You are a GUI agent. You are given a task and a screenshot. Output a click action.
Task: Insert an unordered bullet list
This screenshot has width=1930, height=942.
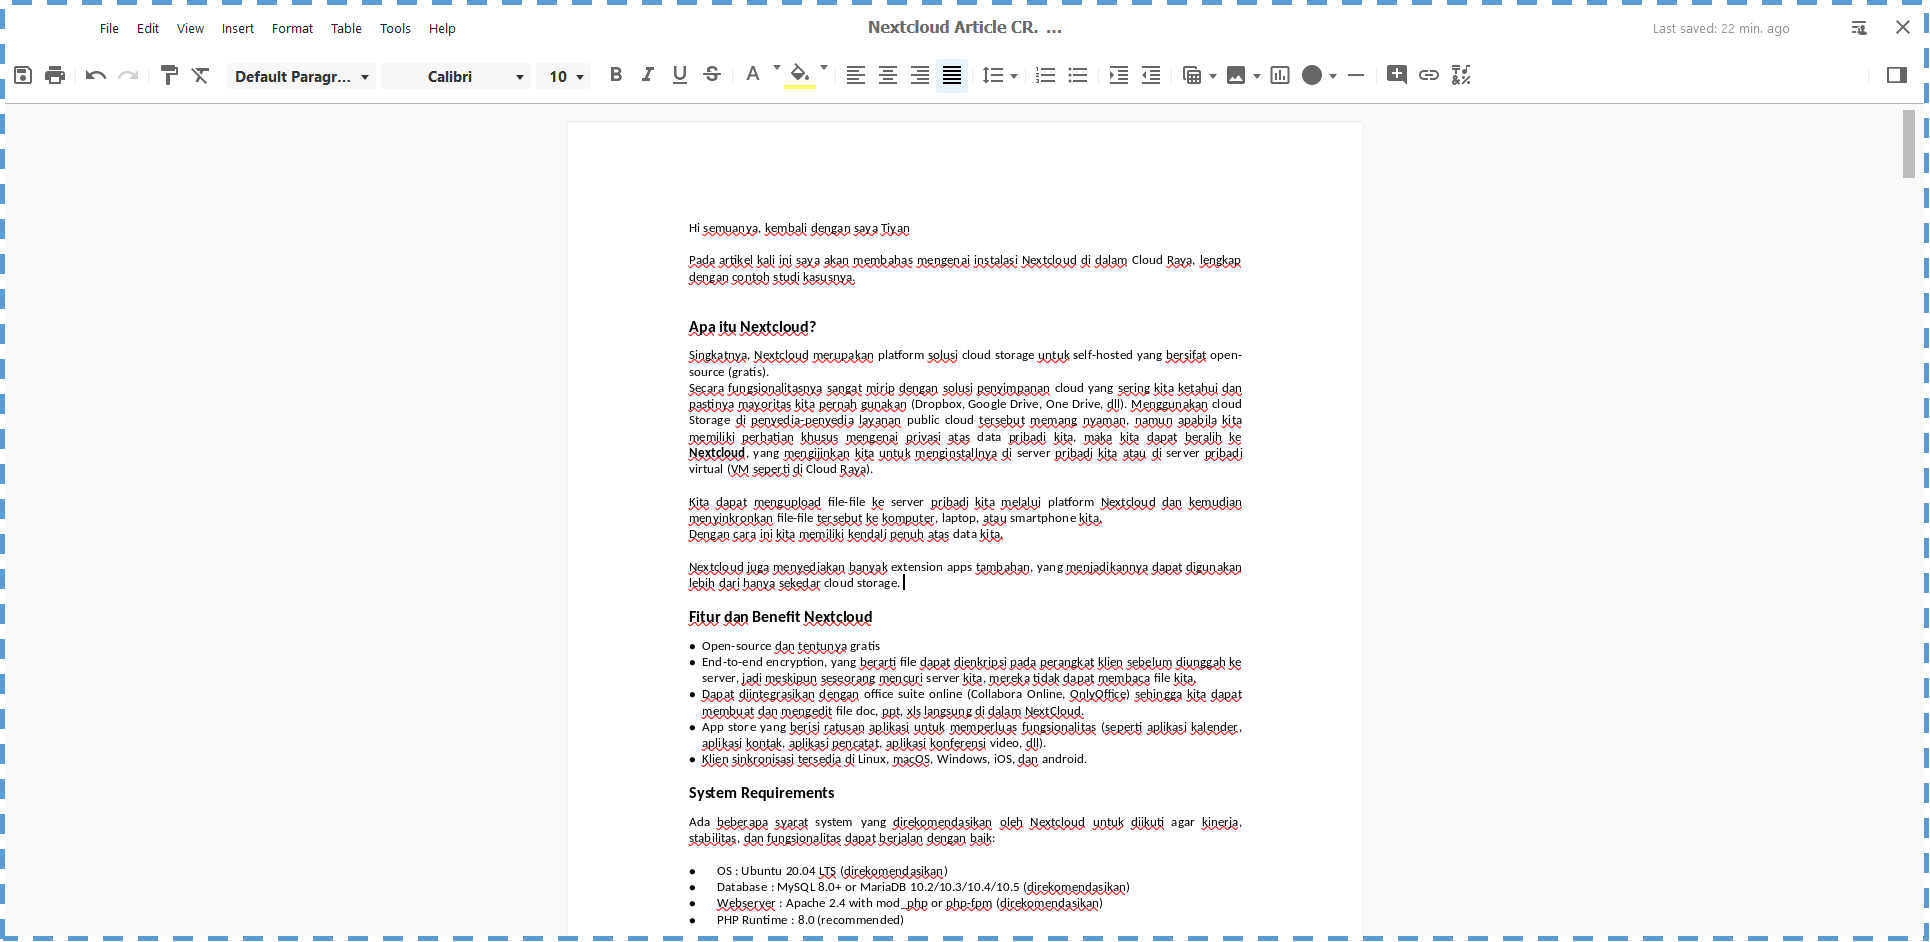(1078, 75)
